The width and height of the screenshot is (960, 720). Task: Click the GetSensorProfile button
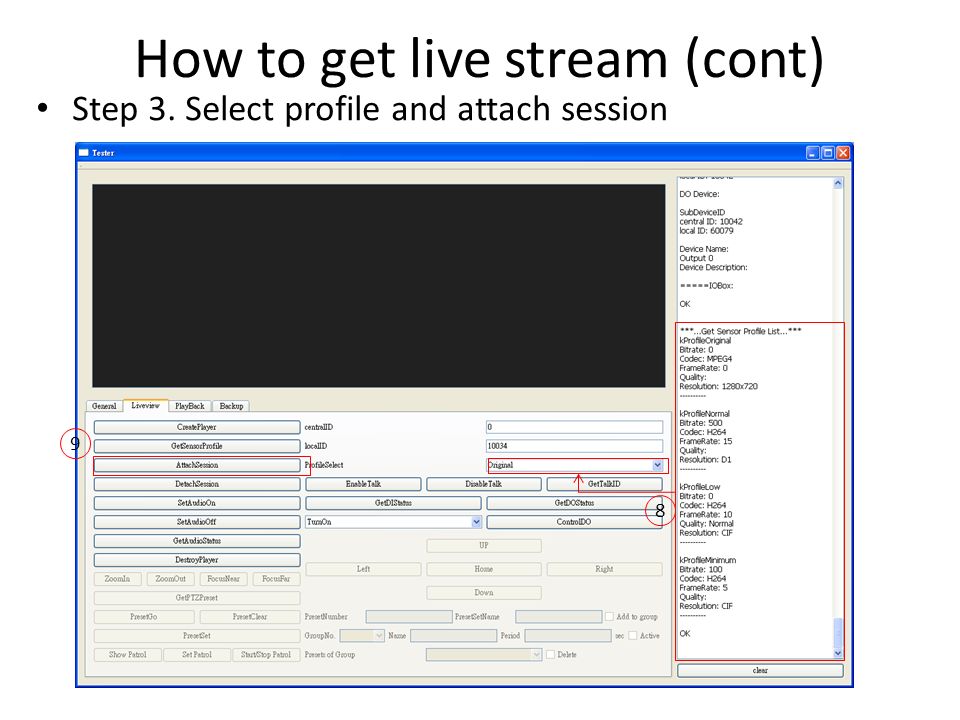click(197, 446)
